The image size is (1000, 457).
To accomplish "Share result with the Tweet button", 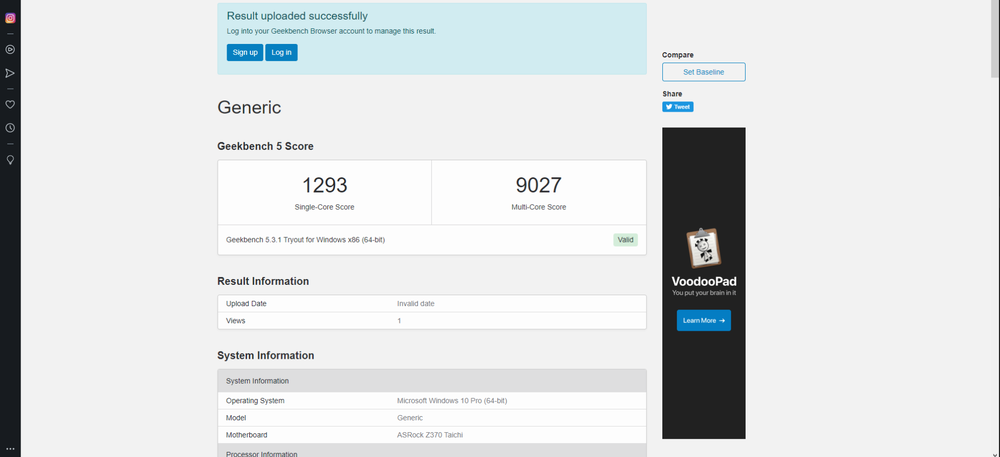I will pyautogui.click(x=677, y=107).
